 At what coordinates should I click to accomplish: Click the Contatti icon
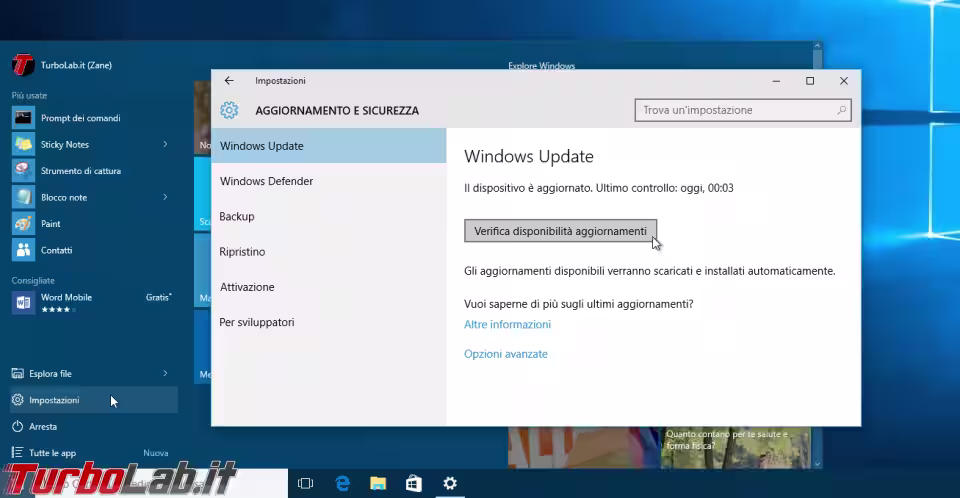click(x=23, y=250)
